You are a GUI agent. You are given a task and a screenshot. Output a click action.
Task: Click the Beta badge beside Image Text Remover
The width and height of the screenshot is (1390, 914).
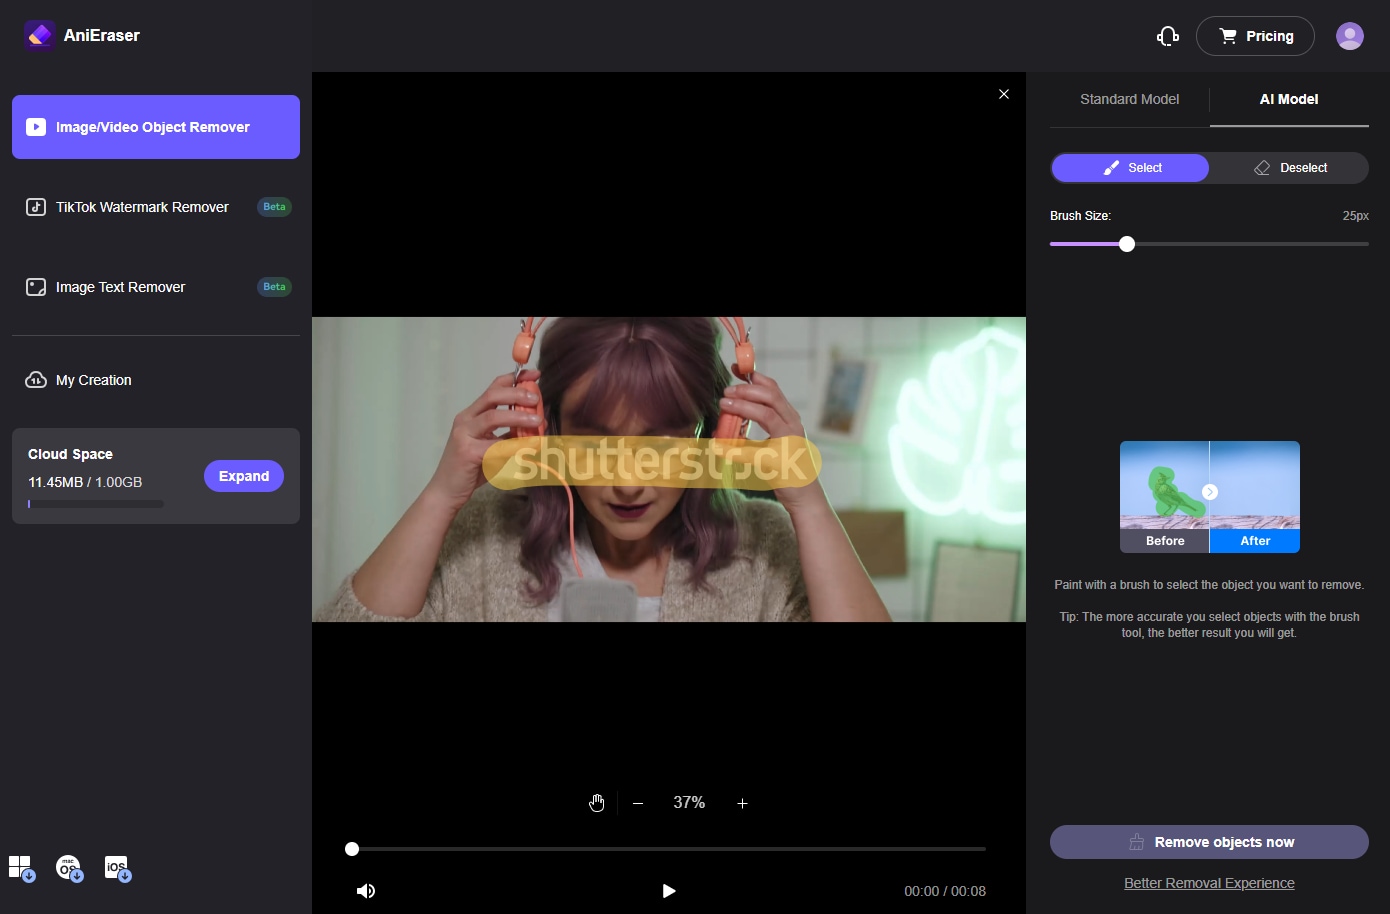274,287
